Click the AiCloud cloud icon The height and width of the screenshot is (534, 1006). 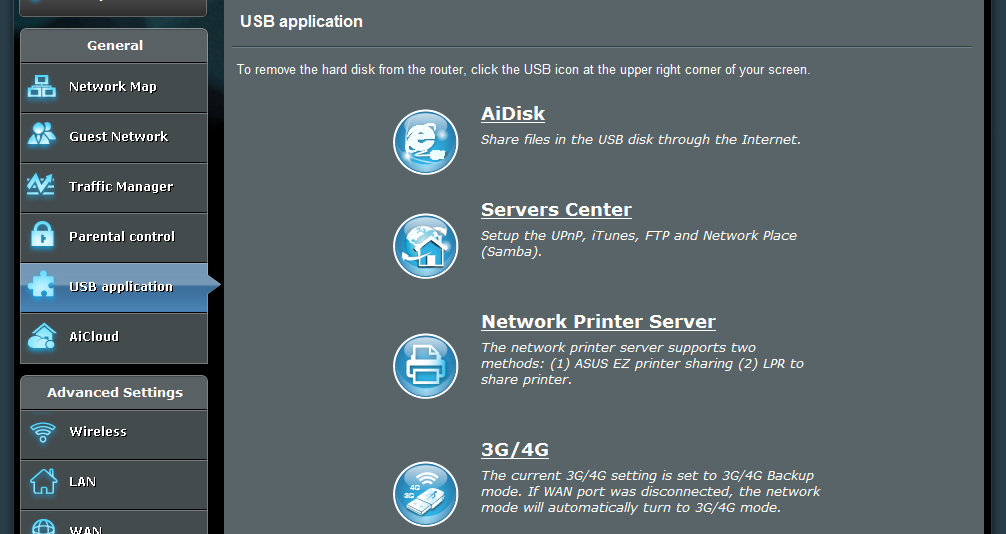coord(42,336)
